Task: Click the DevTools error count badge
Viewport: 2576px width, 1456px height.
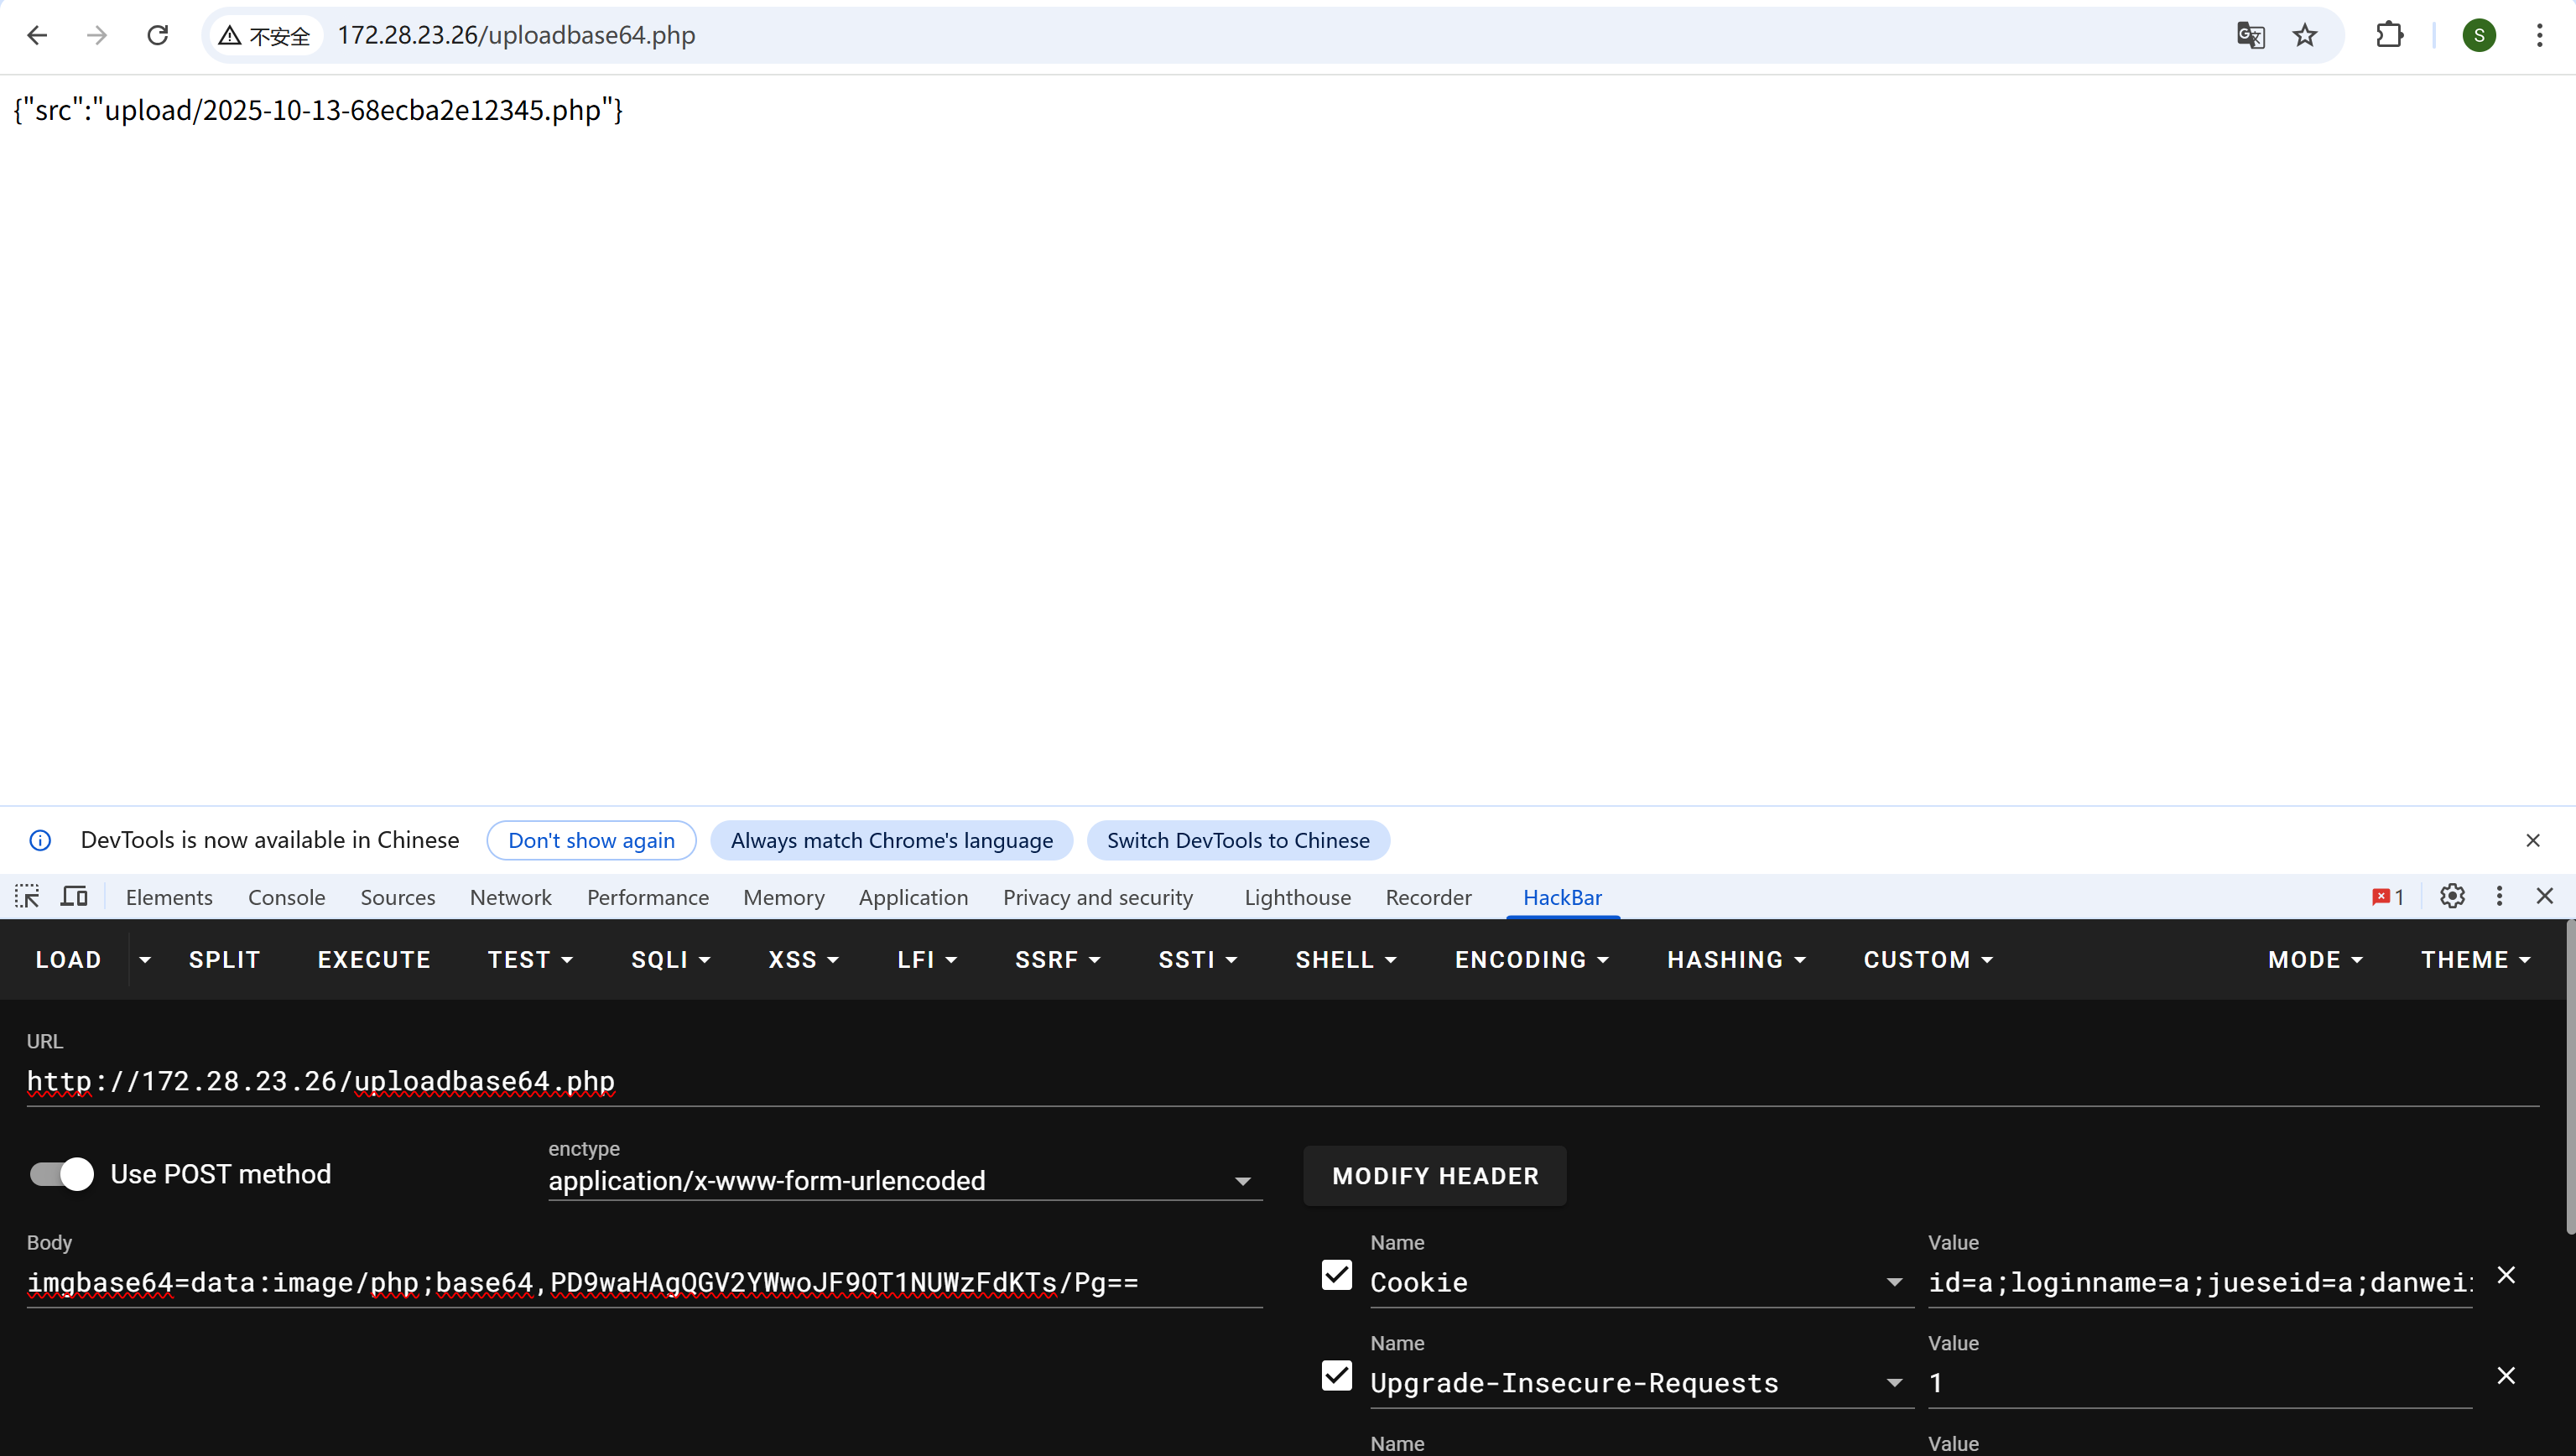Action: click(2388, 897)
